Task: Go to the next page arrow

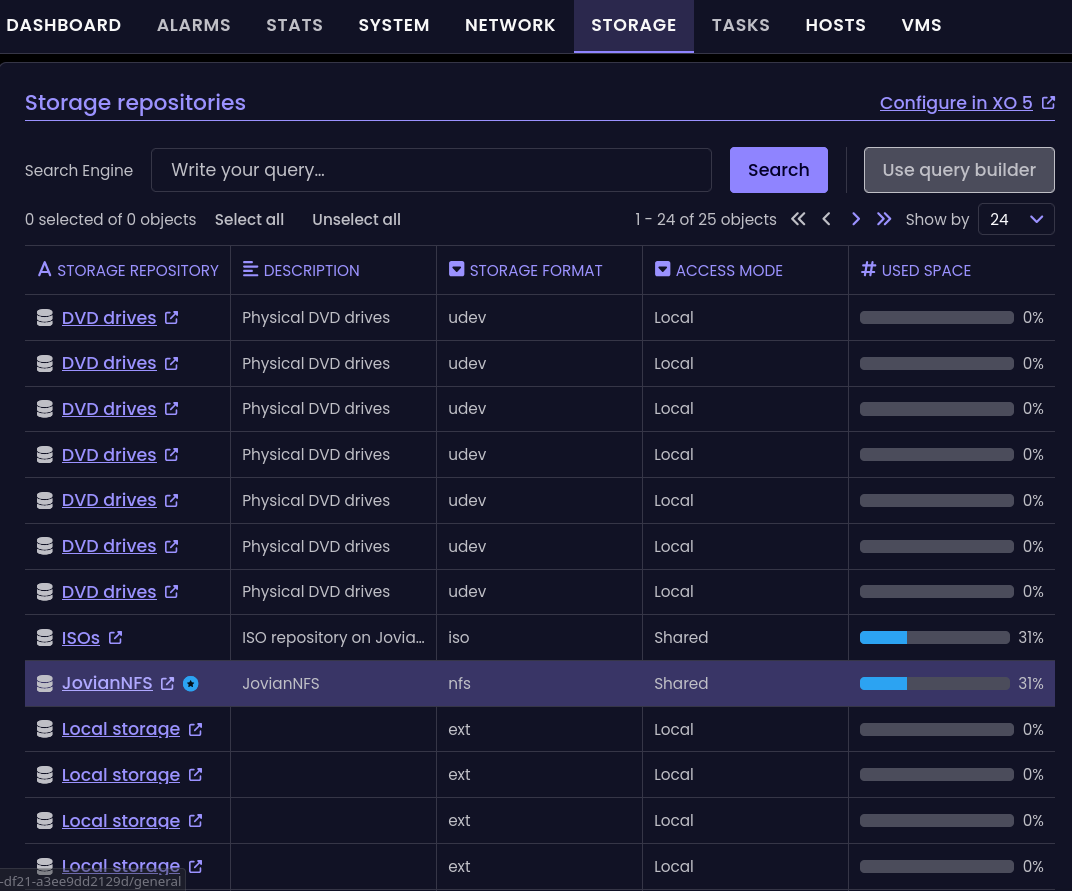Action: click(x=855, y=219)
